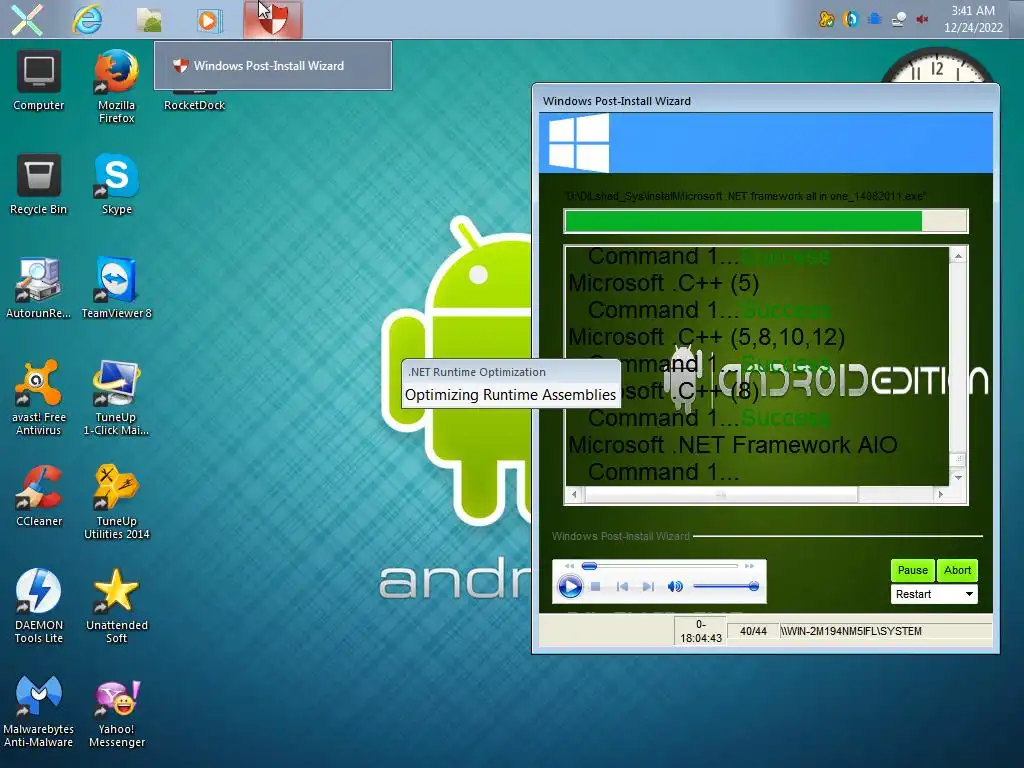Click 'Optimizing Runtime Assemblies' popup text
This screenshot has width=1024, height=768.
pyautogui.click(x=510, y=394)
